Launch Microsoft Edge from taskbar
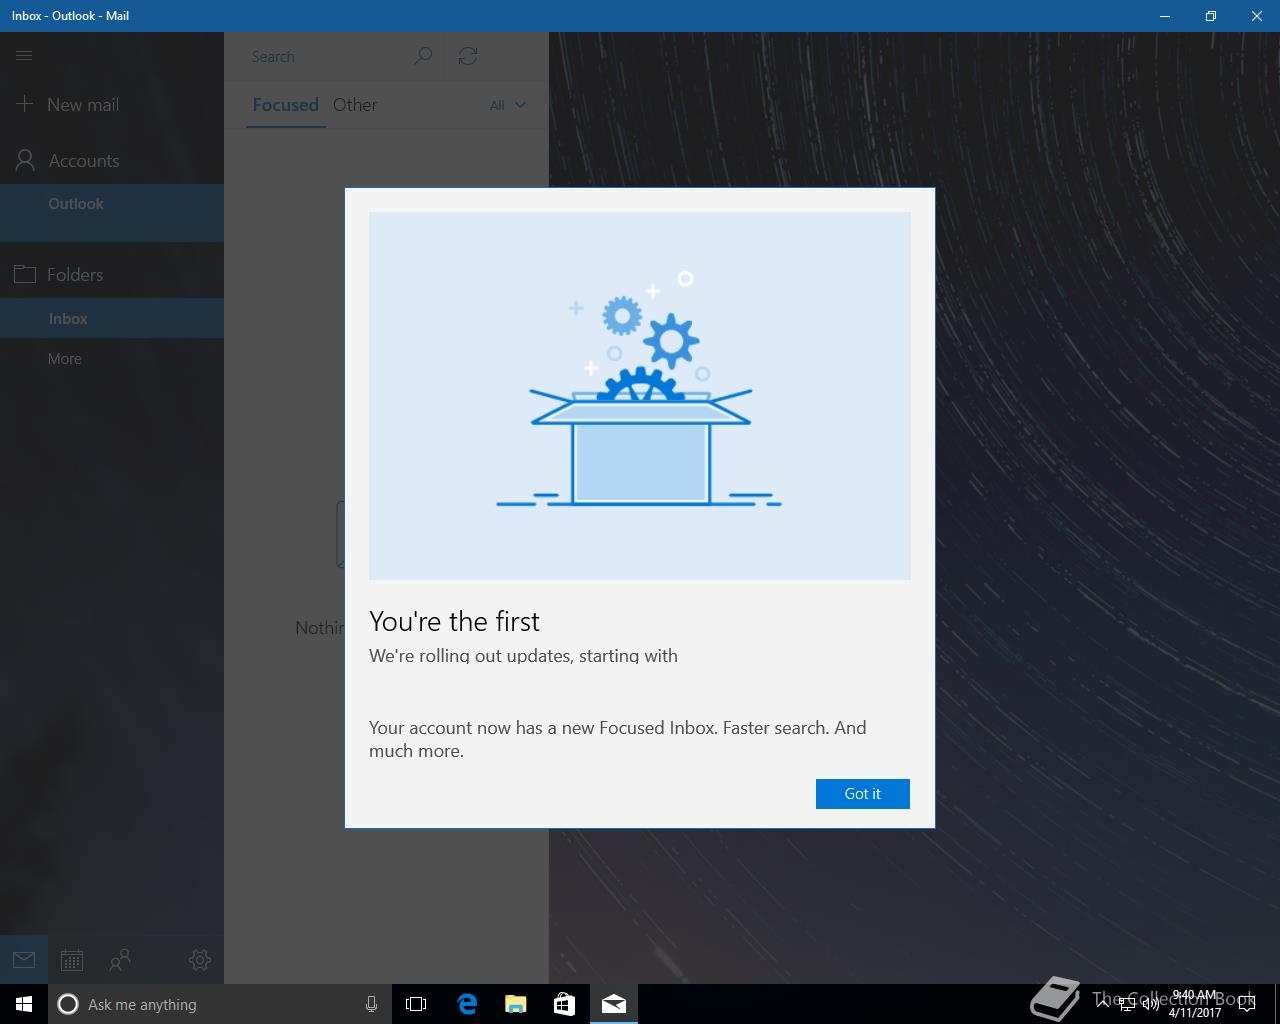Screen dimensions: 1280x1024 click(467, 1004)
